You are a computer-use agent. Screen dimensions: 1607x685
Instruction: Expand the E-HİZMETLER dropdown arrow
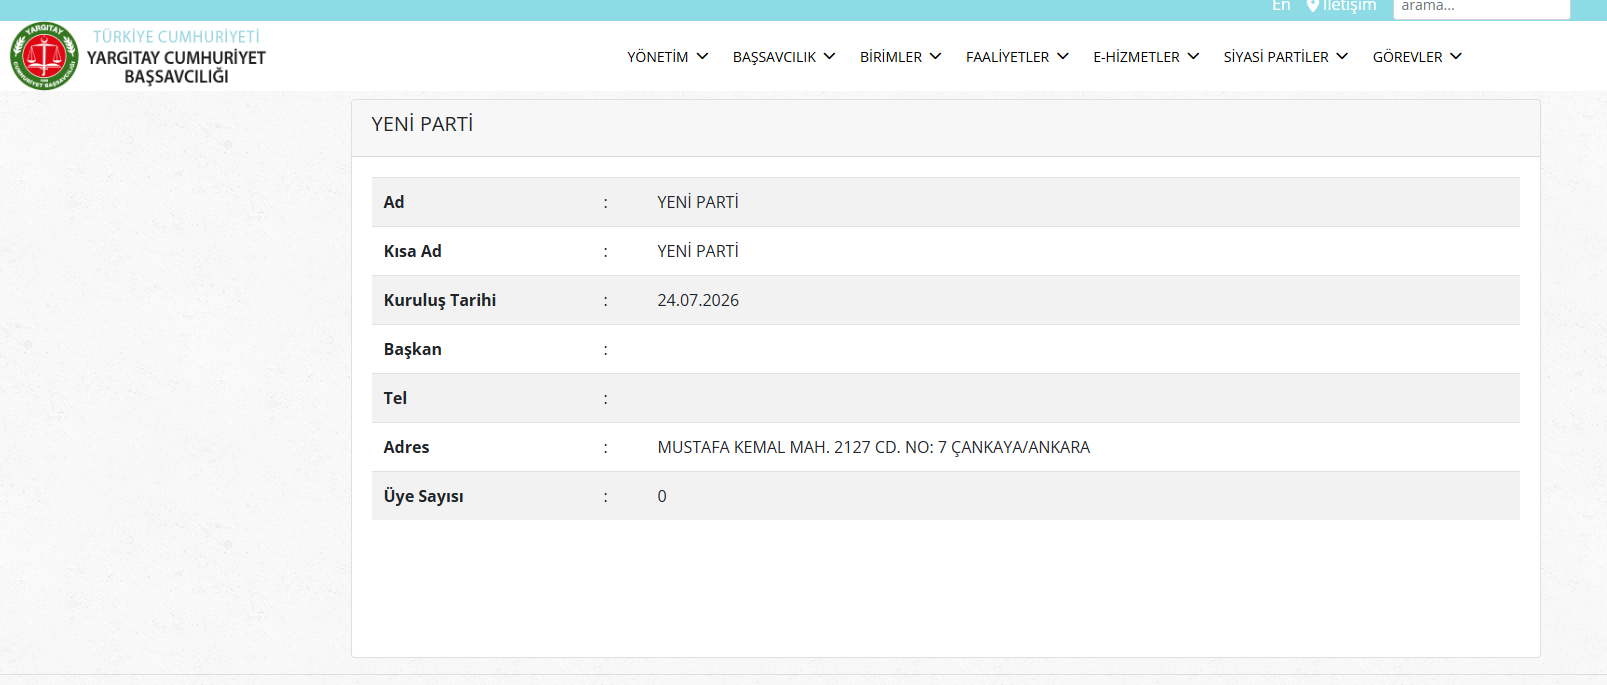(x=1193, y=56)
